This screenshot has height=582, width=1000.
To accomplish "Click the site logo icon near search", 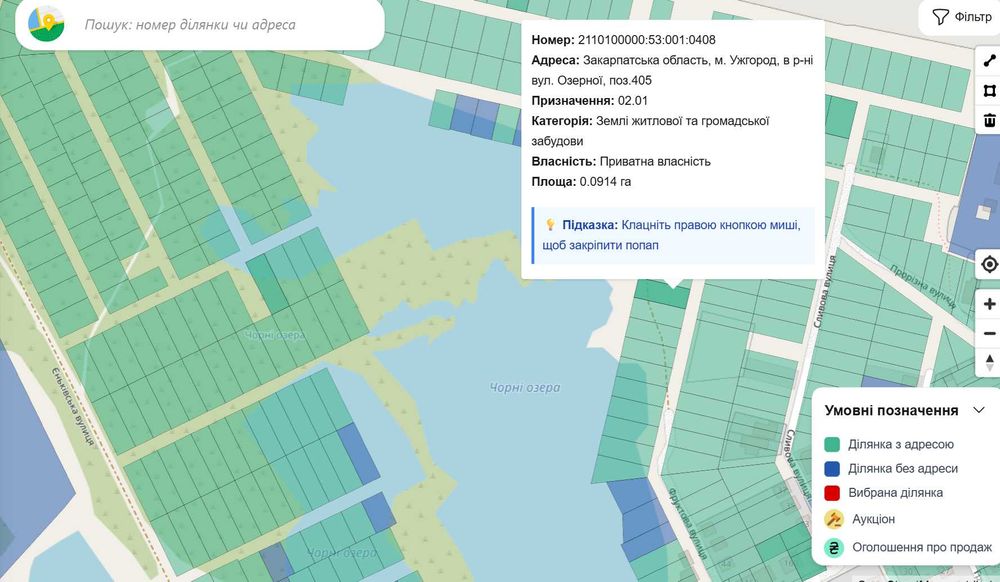I will [46, 24].
